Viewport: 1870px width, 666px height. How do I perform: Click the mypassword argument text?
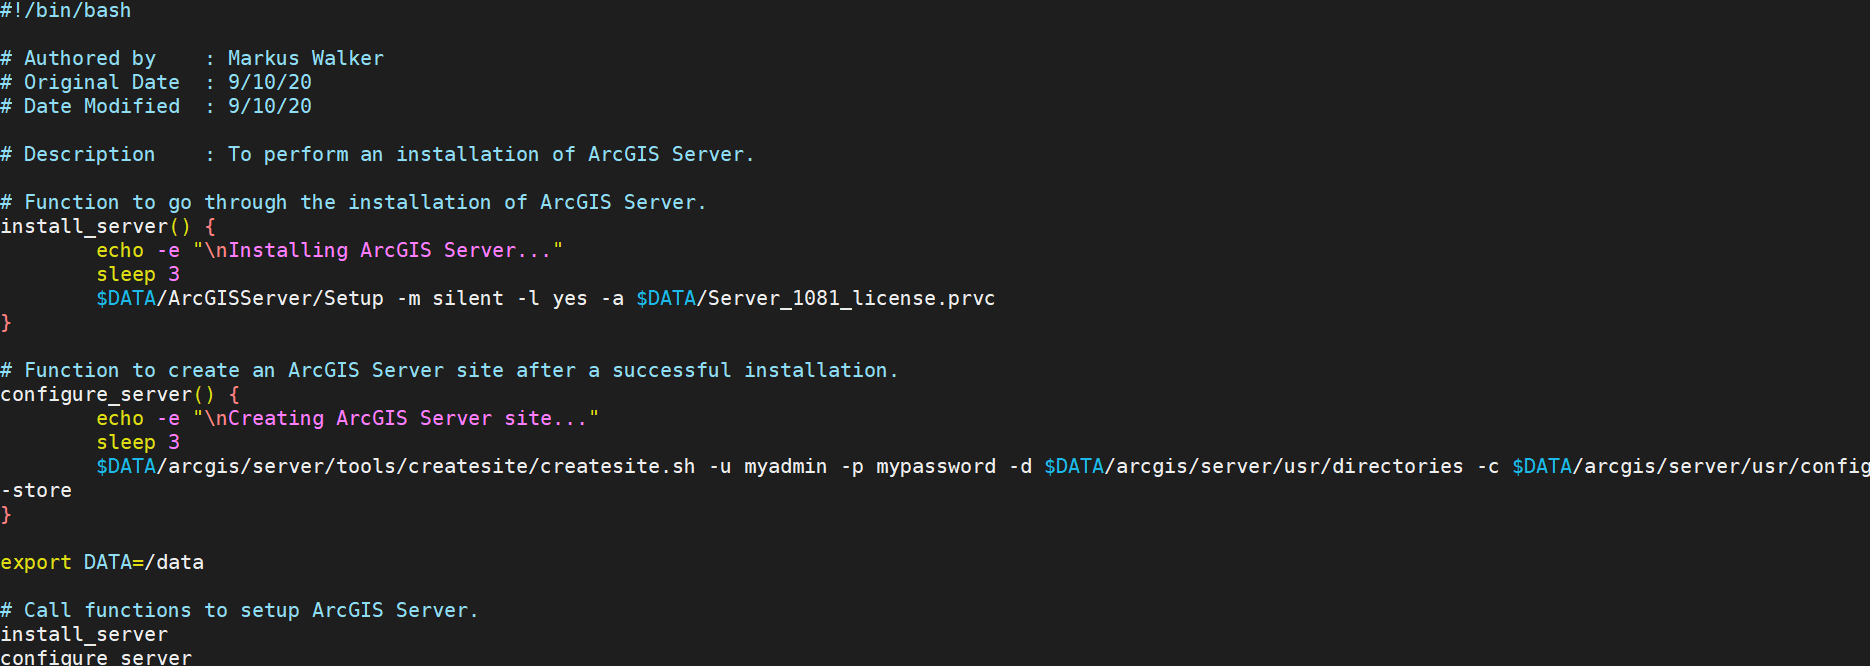(935, 466)
